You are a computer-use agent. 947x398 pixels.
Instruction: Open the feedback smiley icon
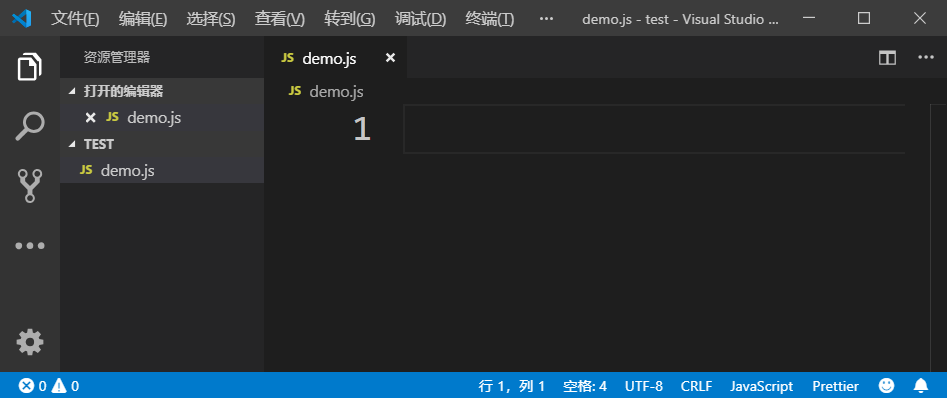pos(886,385)
